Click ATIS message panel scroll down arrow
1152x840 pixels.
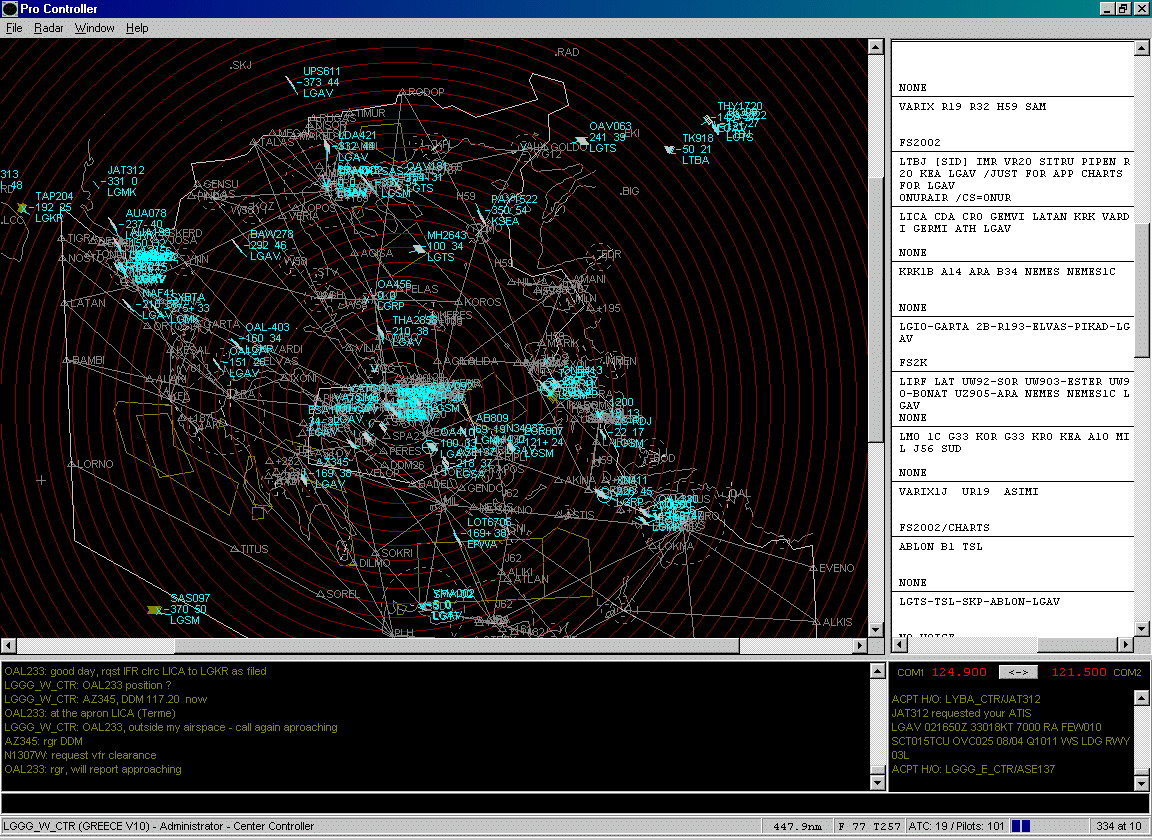click(1141, 783)
